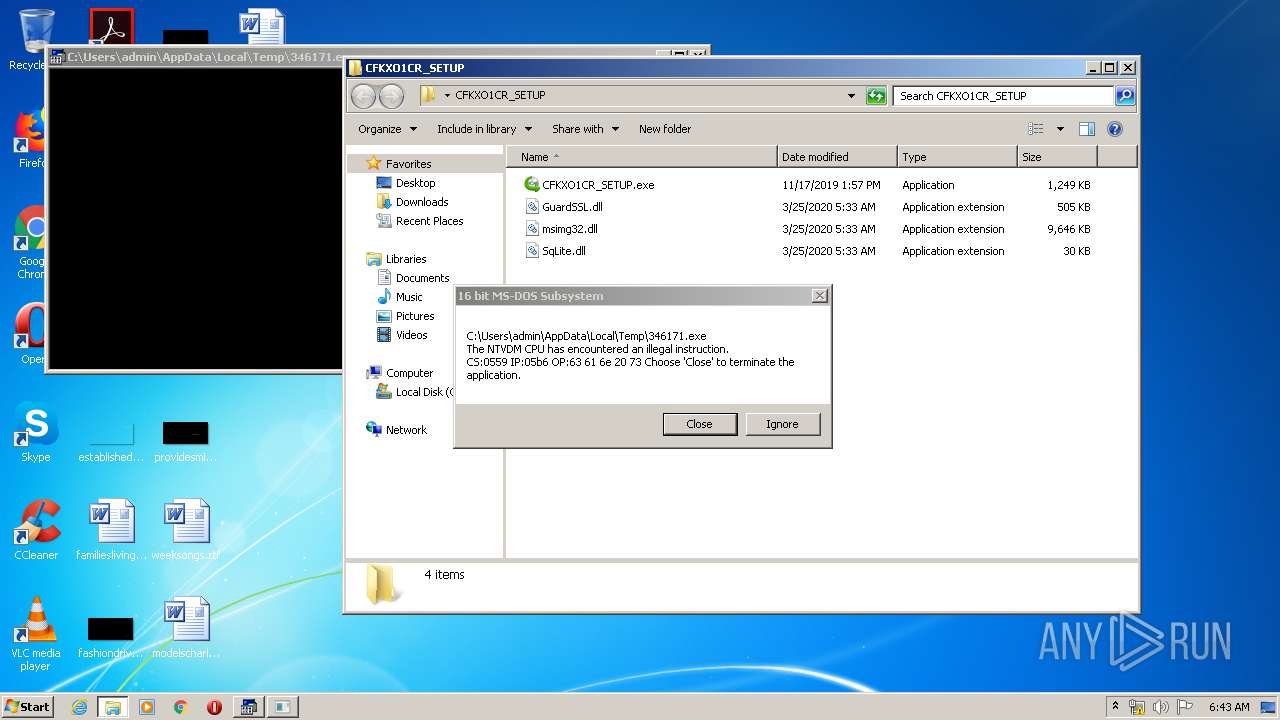
Task: Click the Ignore button in the error dialog
Action: pyautogui.click(x=782, y=424)
